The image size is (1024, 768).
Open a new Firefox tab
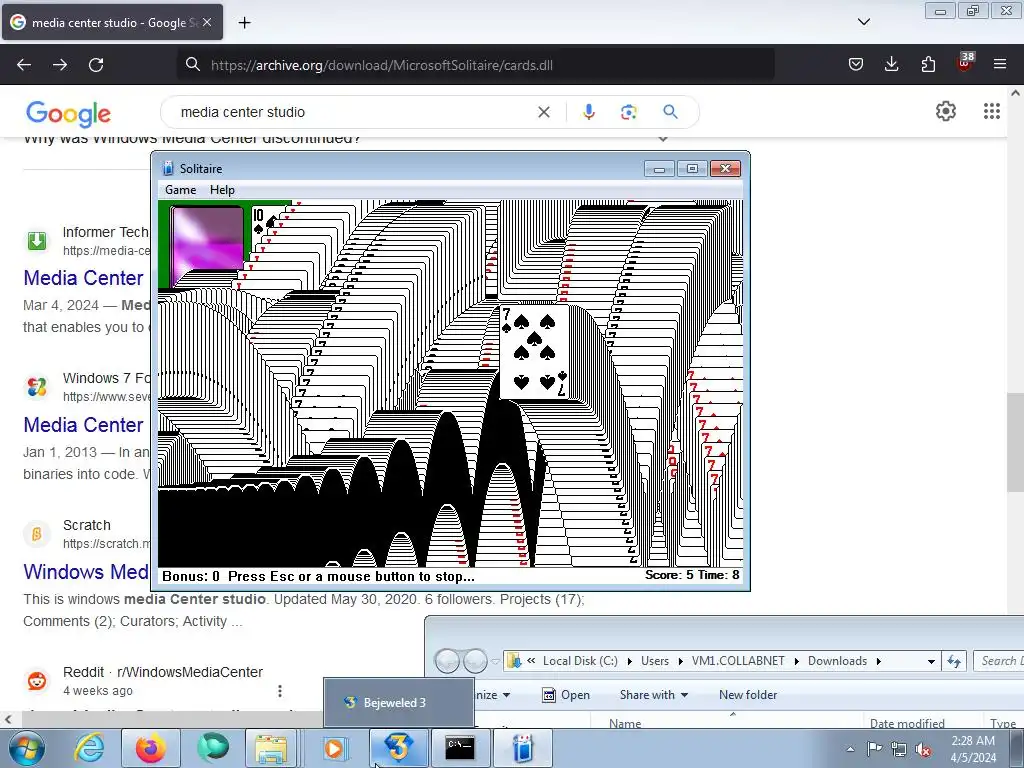click(244, 23)
